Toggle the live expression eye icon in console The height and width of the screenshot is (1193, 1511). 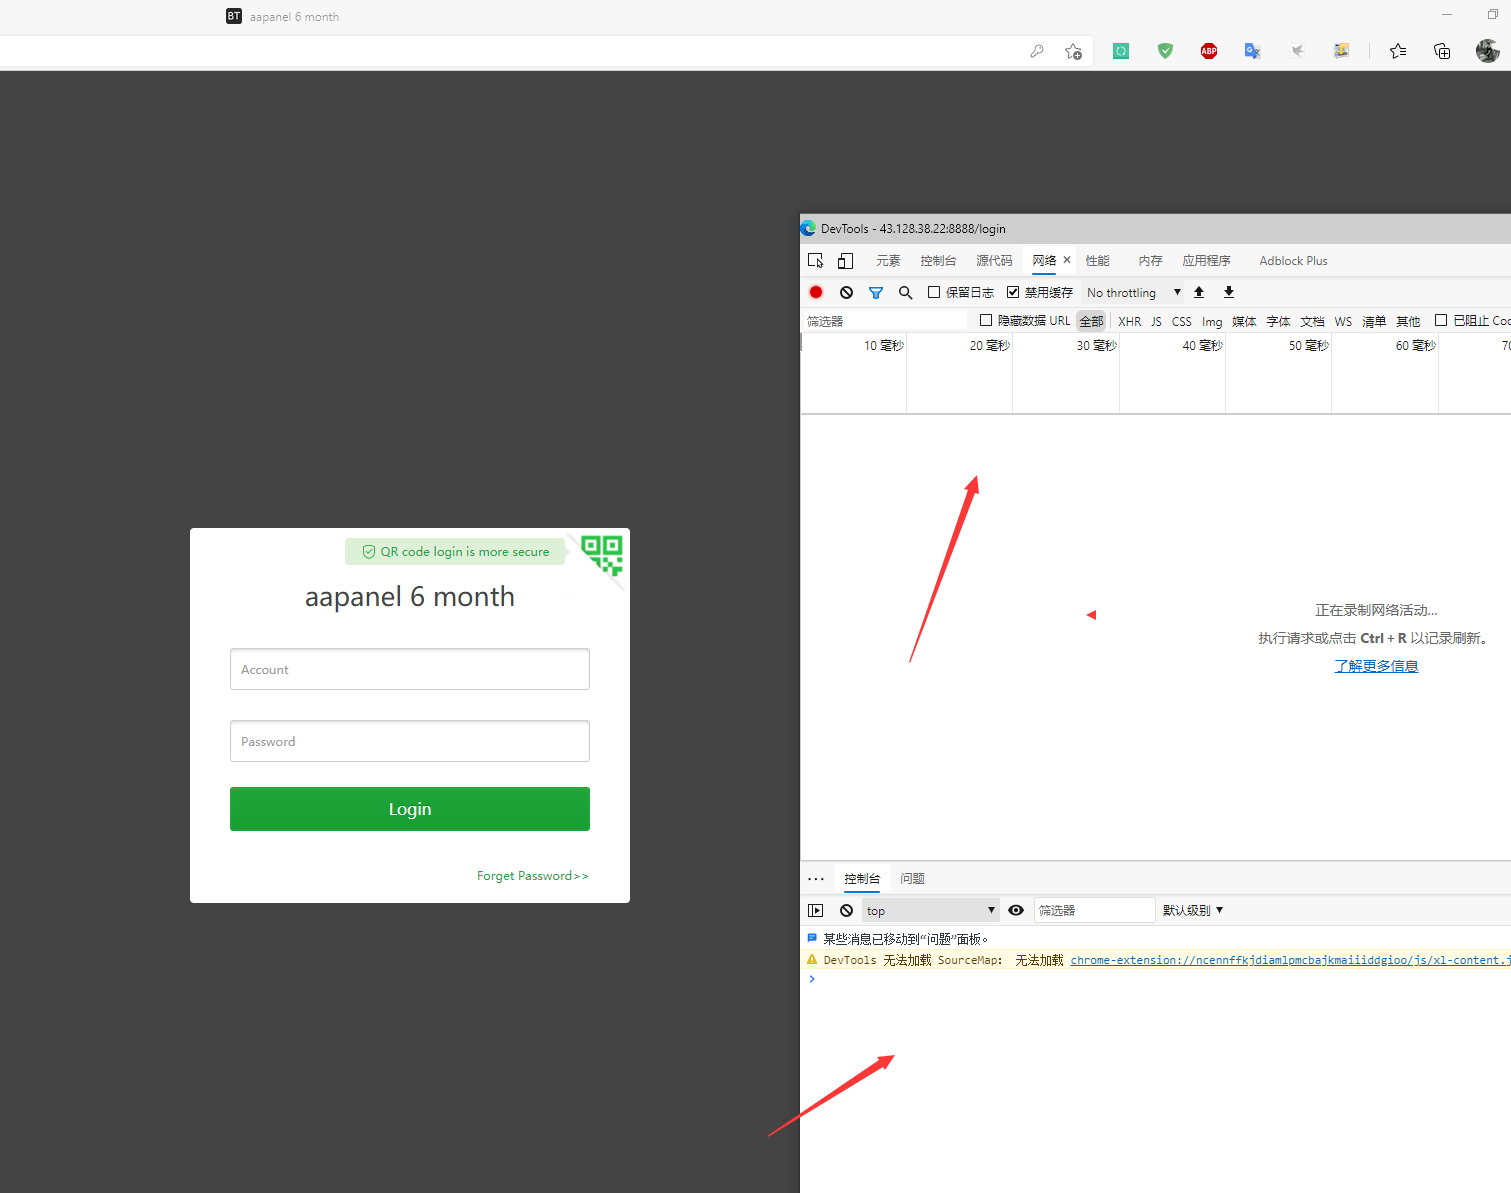click(1016, 910)
